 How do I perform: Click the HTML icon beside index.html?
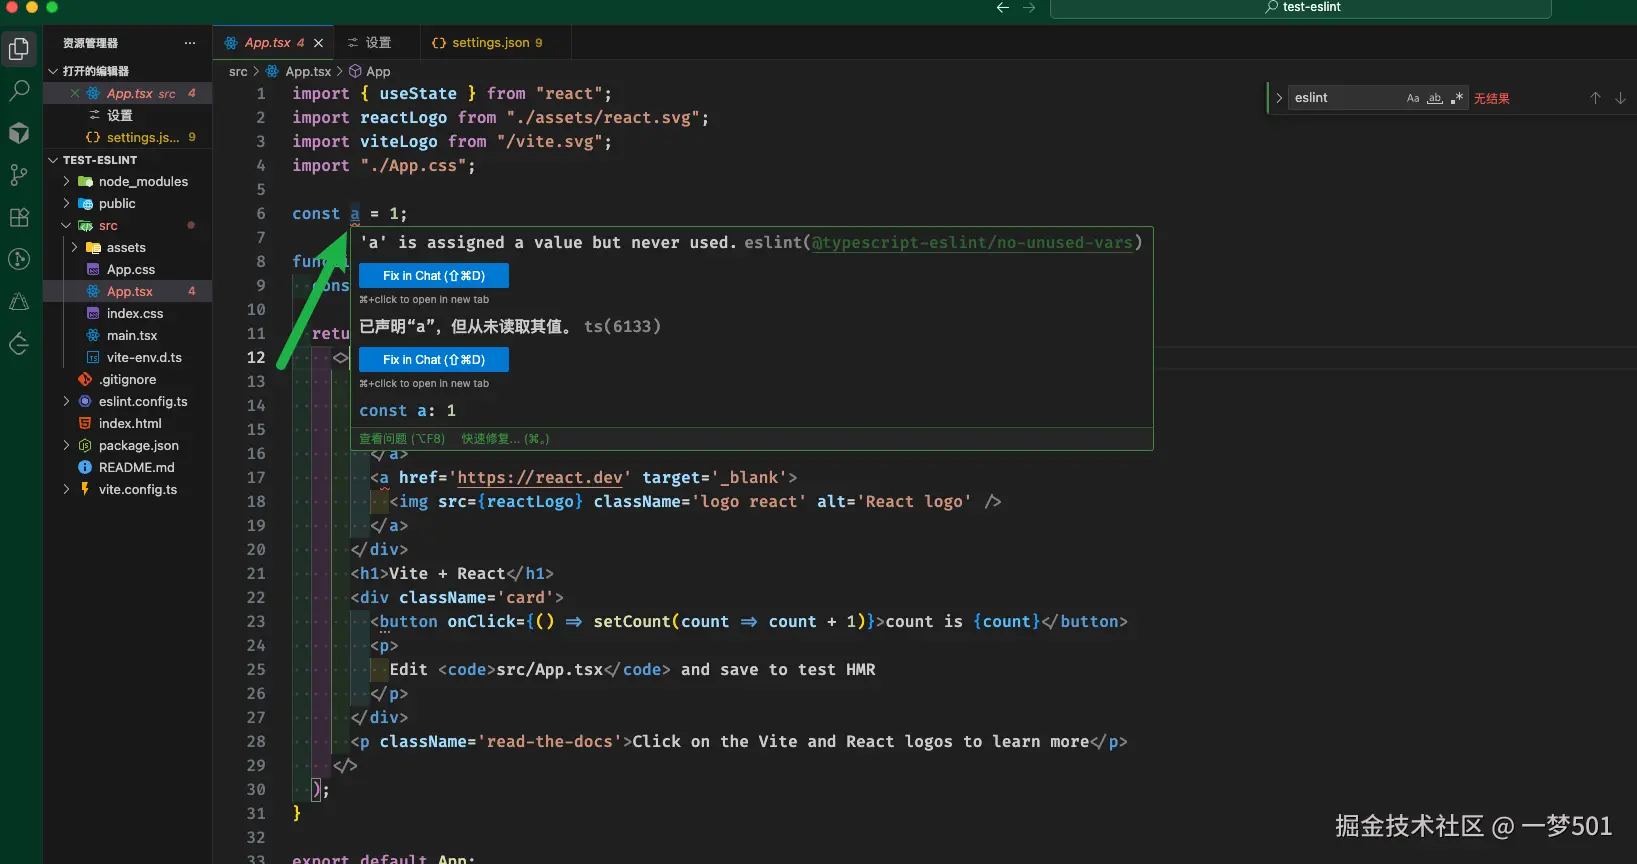[x=85, y=423]
